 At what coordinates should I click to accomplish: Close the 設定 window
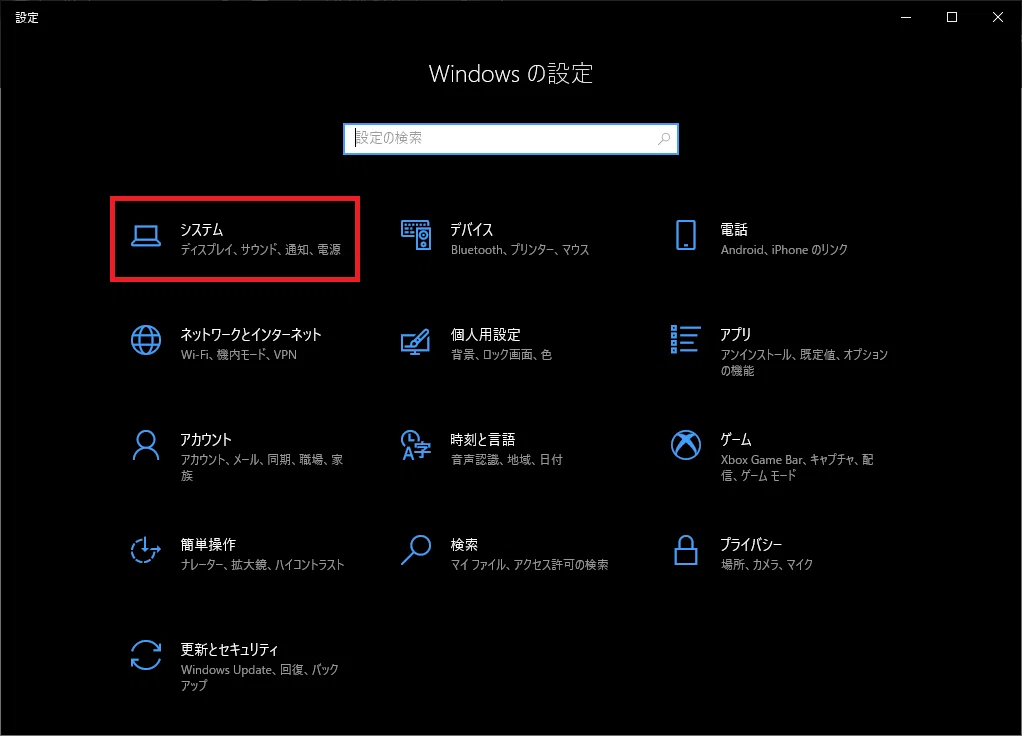(998, 18)
